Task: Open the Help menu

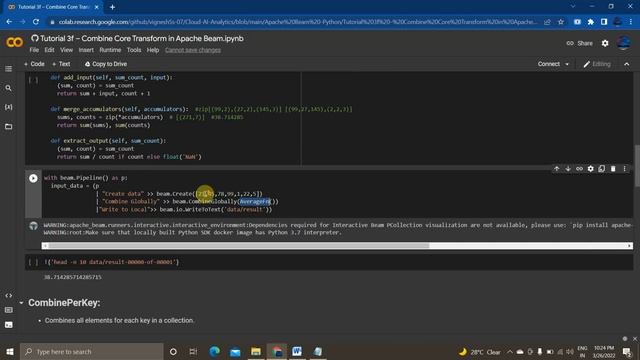Action: pyautogui.click(x=153, y=50)
